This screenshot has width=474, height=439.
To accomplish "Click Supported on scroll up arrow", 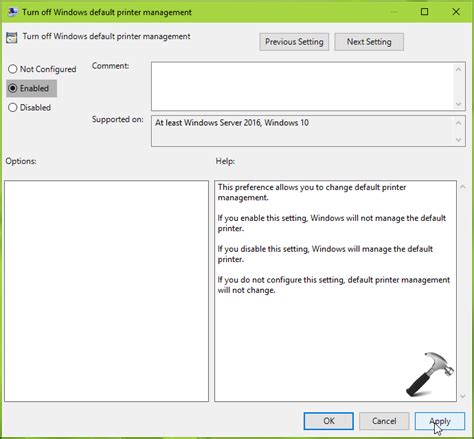I will pyautogui.click(x=459, y=123).
